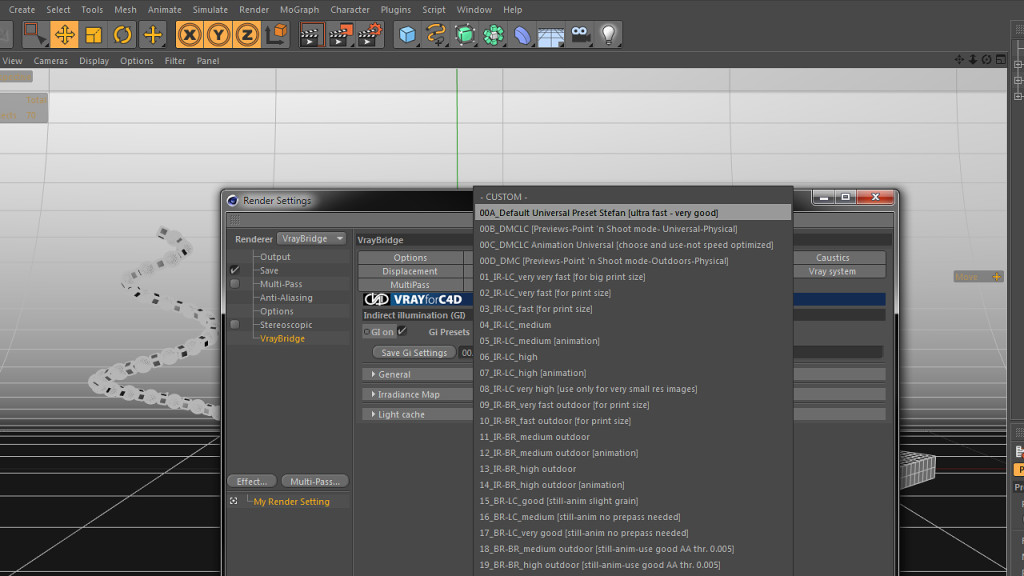Open the Create menu
Viewport: 1024px width, 576px height.
click(22, 10)
